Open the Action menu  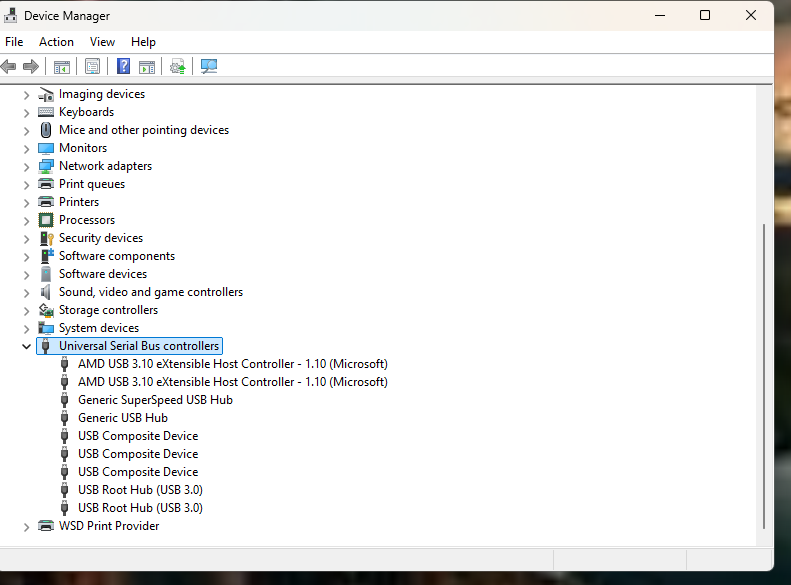56,42
